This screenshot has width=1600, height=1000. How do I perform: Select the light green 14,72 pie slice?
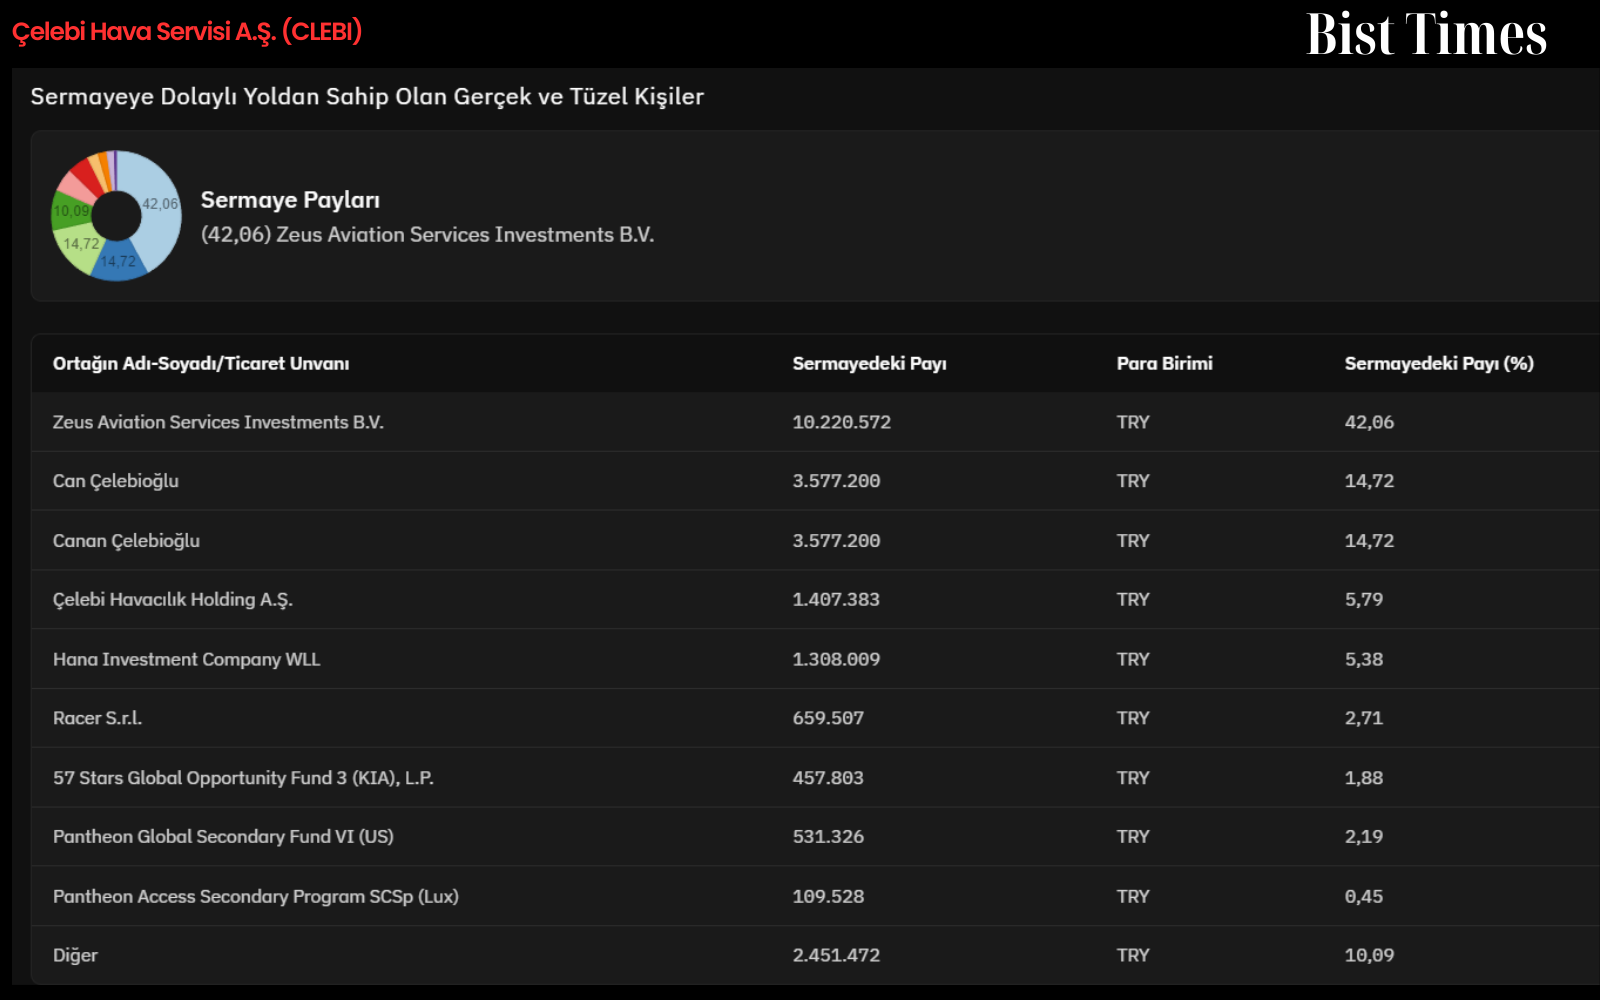[x=80, y=246]
